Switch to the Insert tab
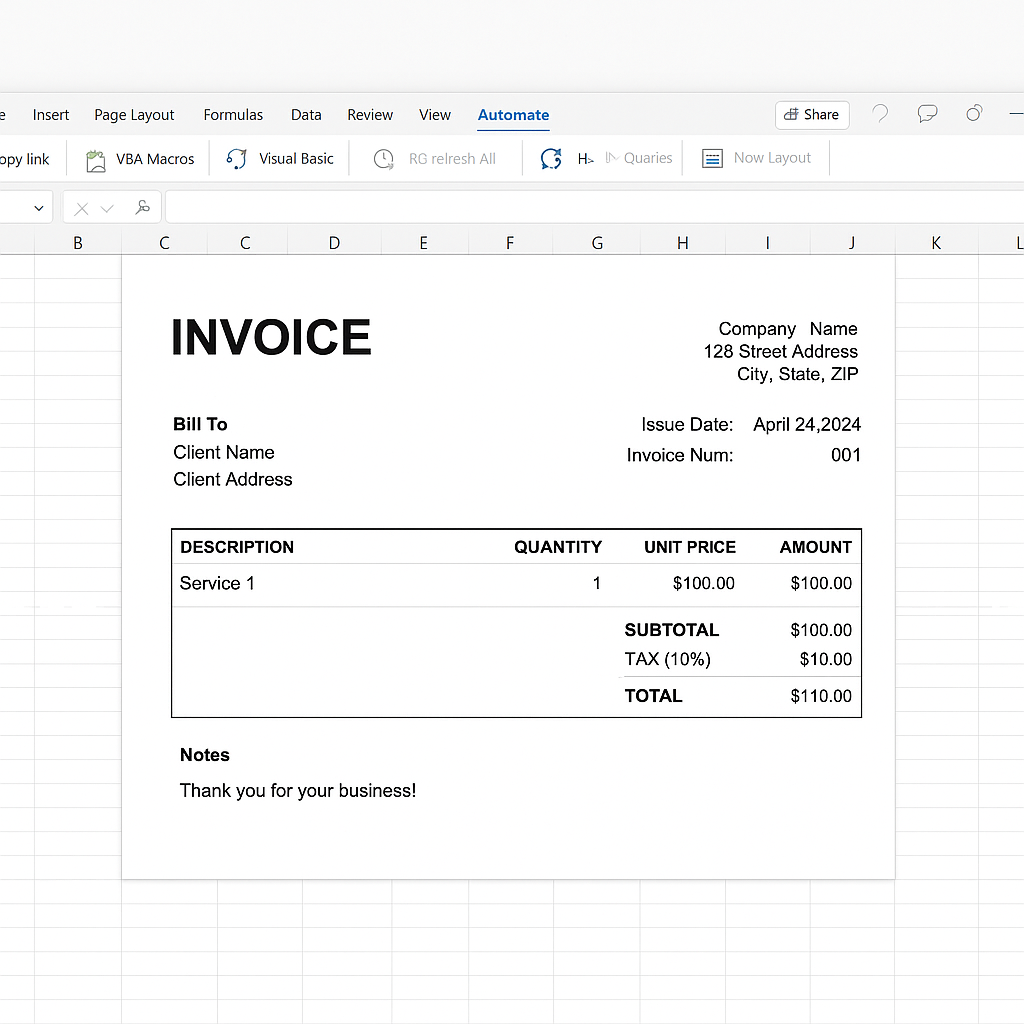 coord(51,115)
